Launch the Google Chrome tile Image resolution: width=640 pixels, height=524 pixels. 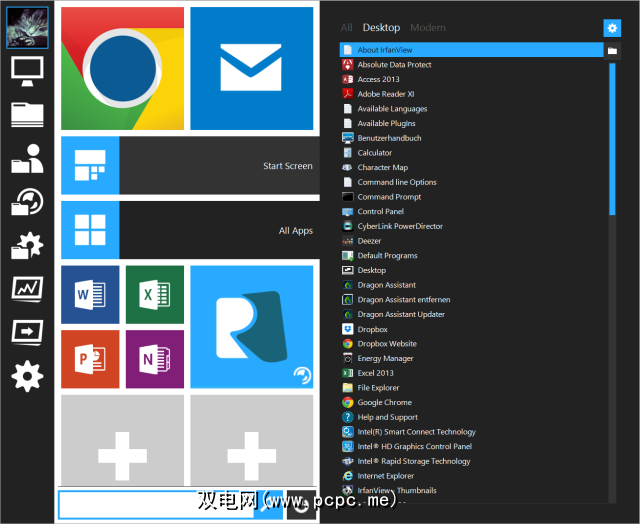pos(122,69)
